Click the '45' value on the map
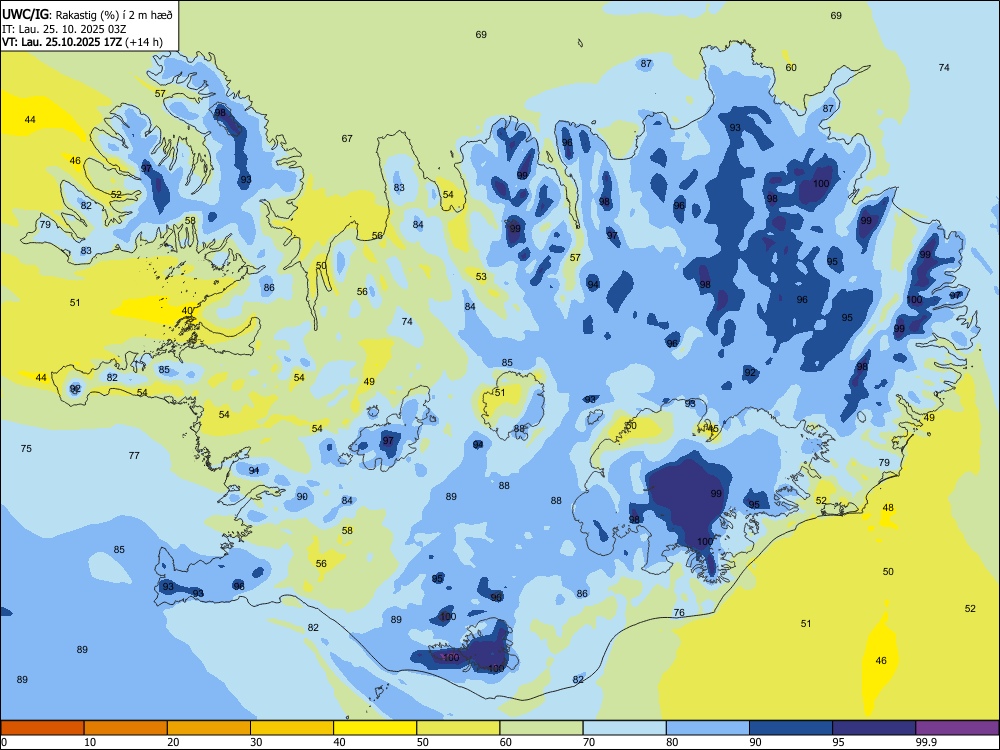 (x=713, y=429)
